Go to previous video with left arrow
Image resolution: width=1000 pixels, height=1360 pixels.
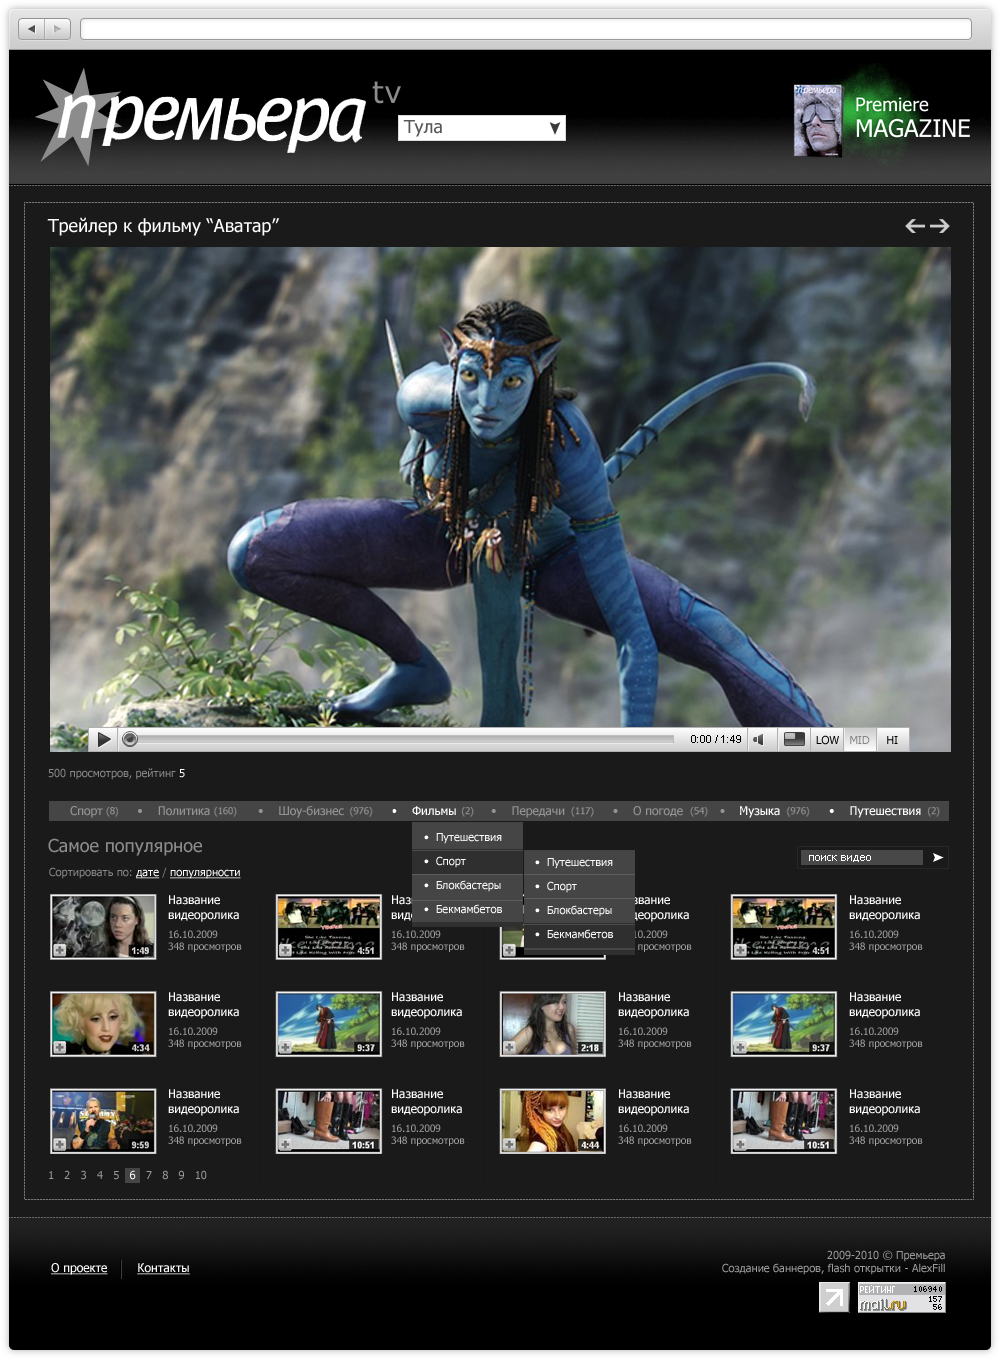pos(915,226)
